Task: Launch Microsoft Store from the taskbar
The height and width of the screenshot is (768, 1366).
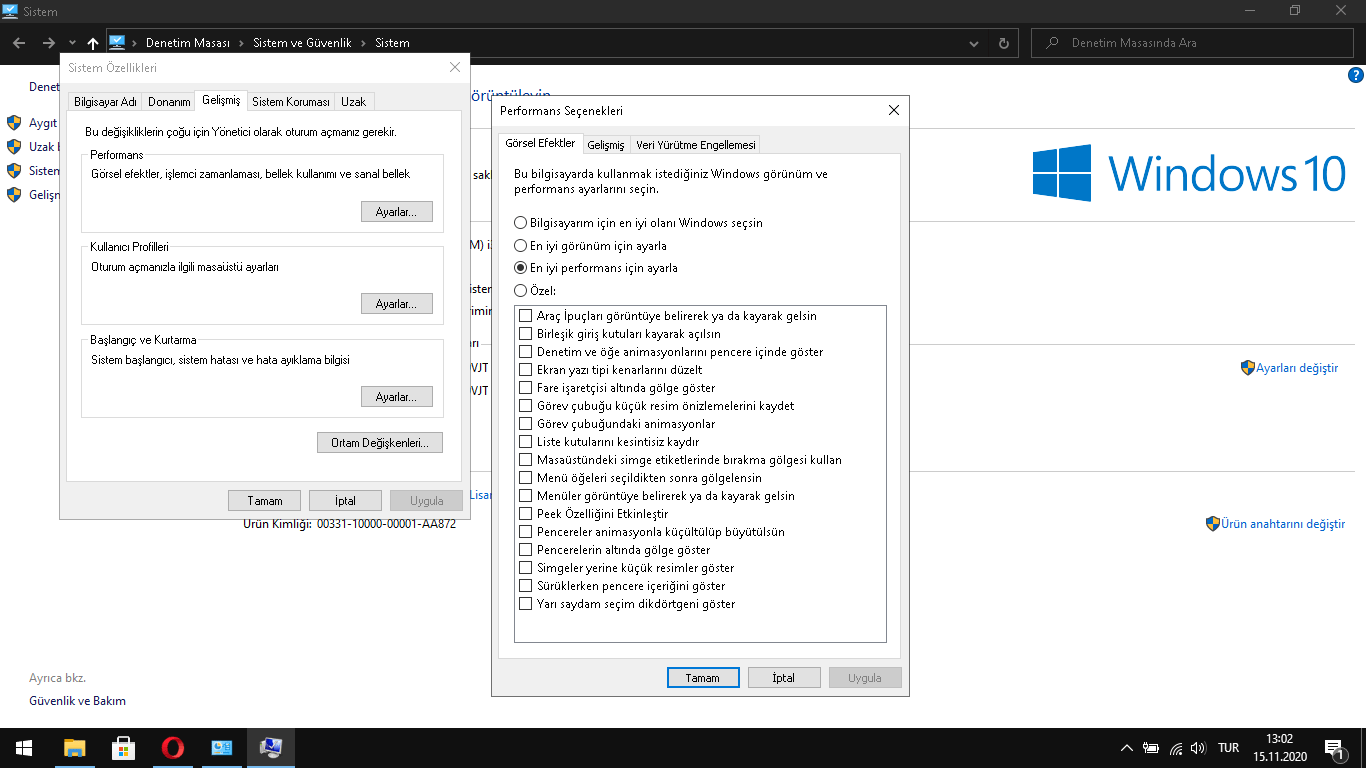Action: [124, 748]
